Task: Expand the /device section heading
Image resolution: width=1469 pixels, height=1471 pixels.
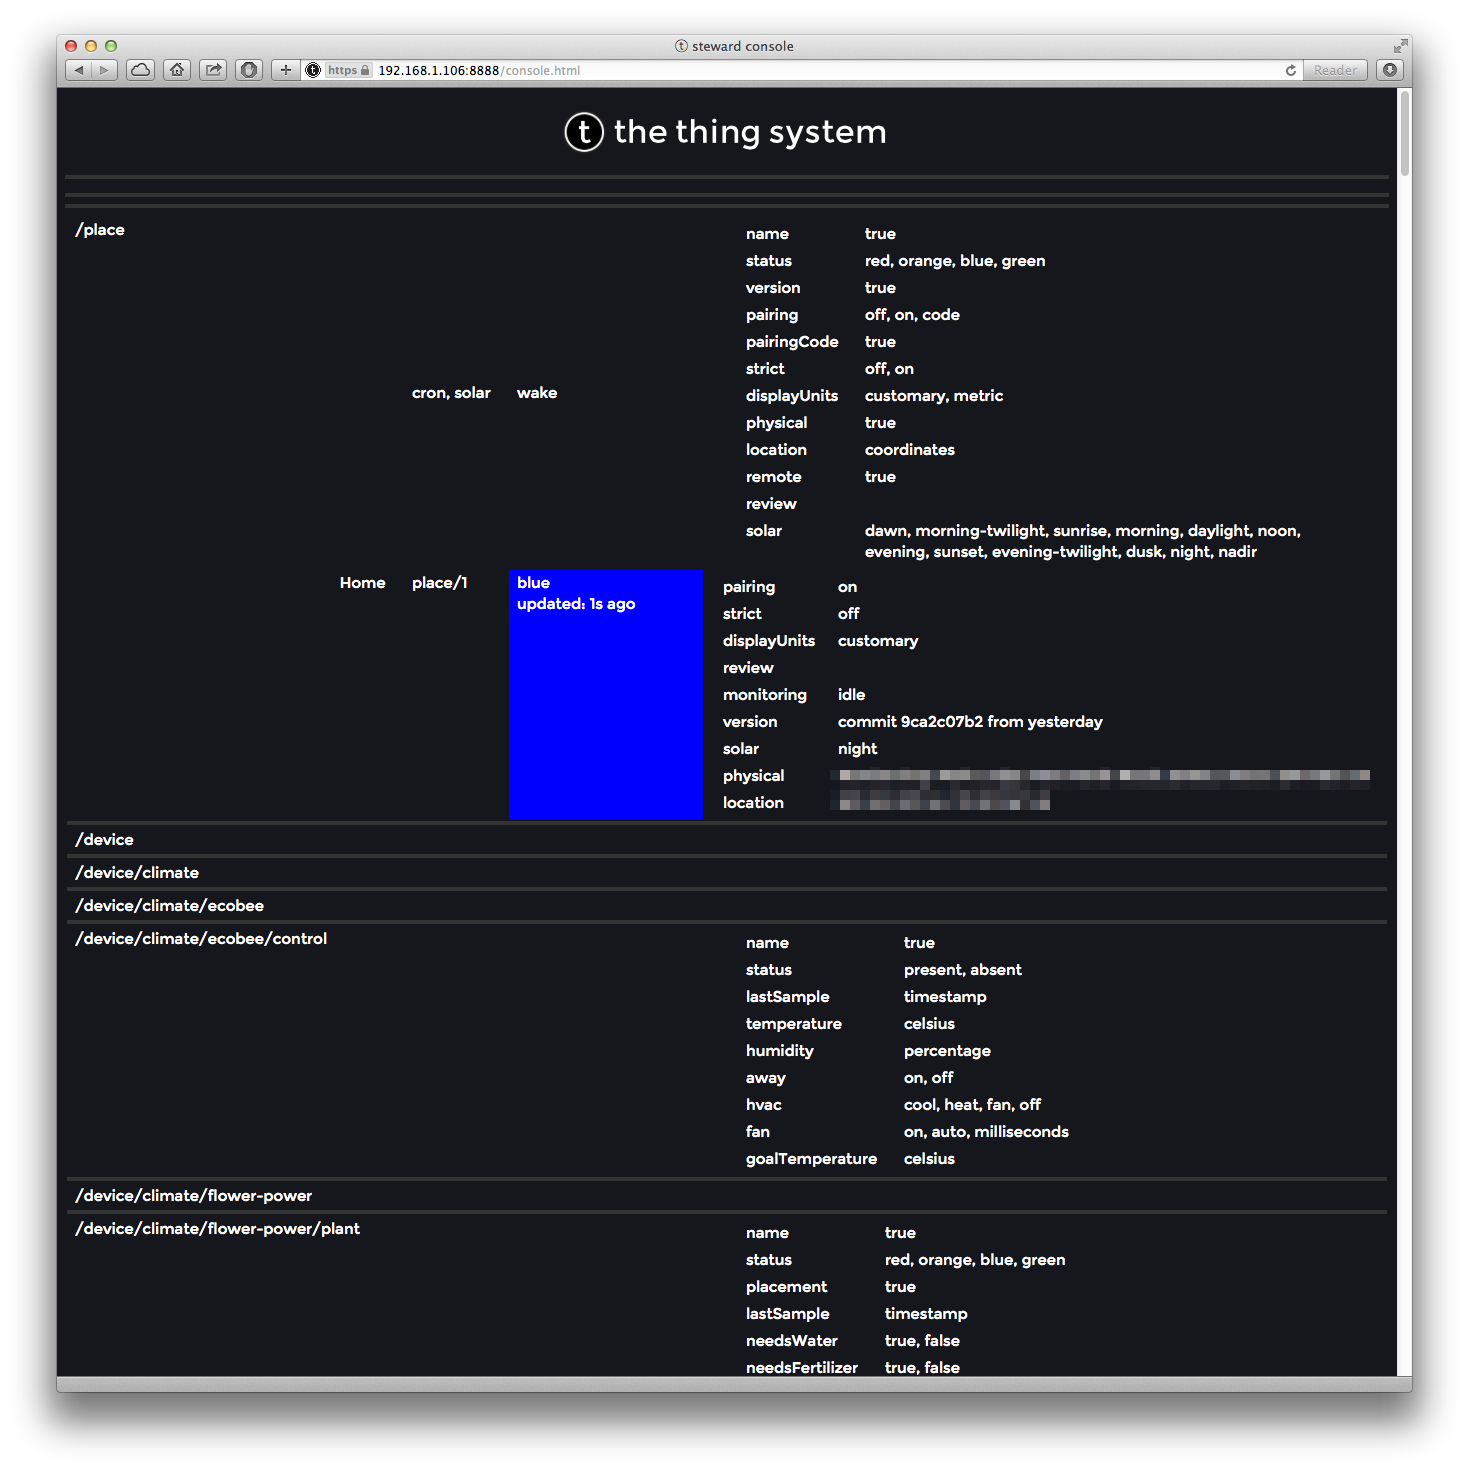Action: coord(104,840)
